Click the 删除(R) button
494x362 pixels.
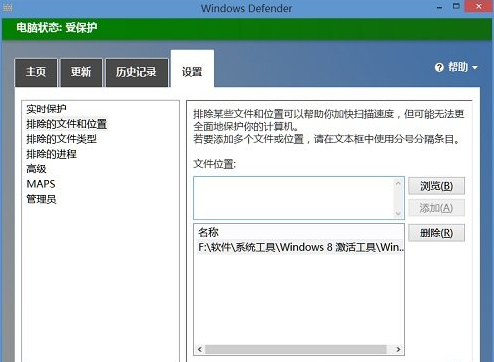tap(436, 233)
